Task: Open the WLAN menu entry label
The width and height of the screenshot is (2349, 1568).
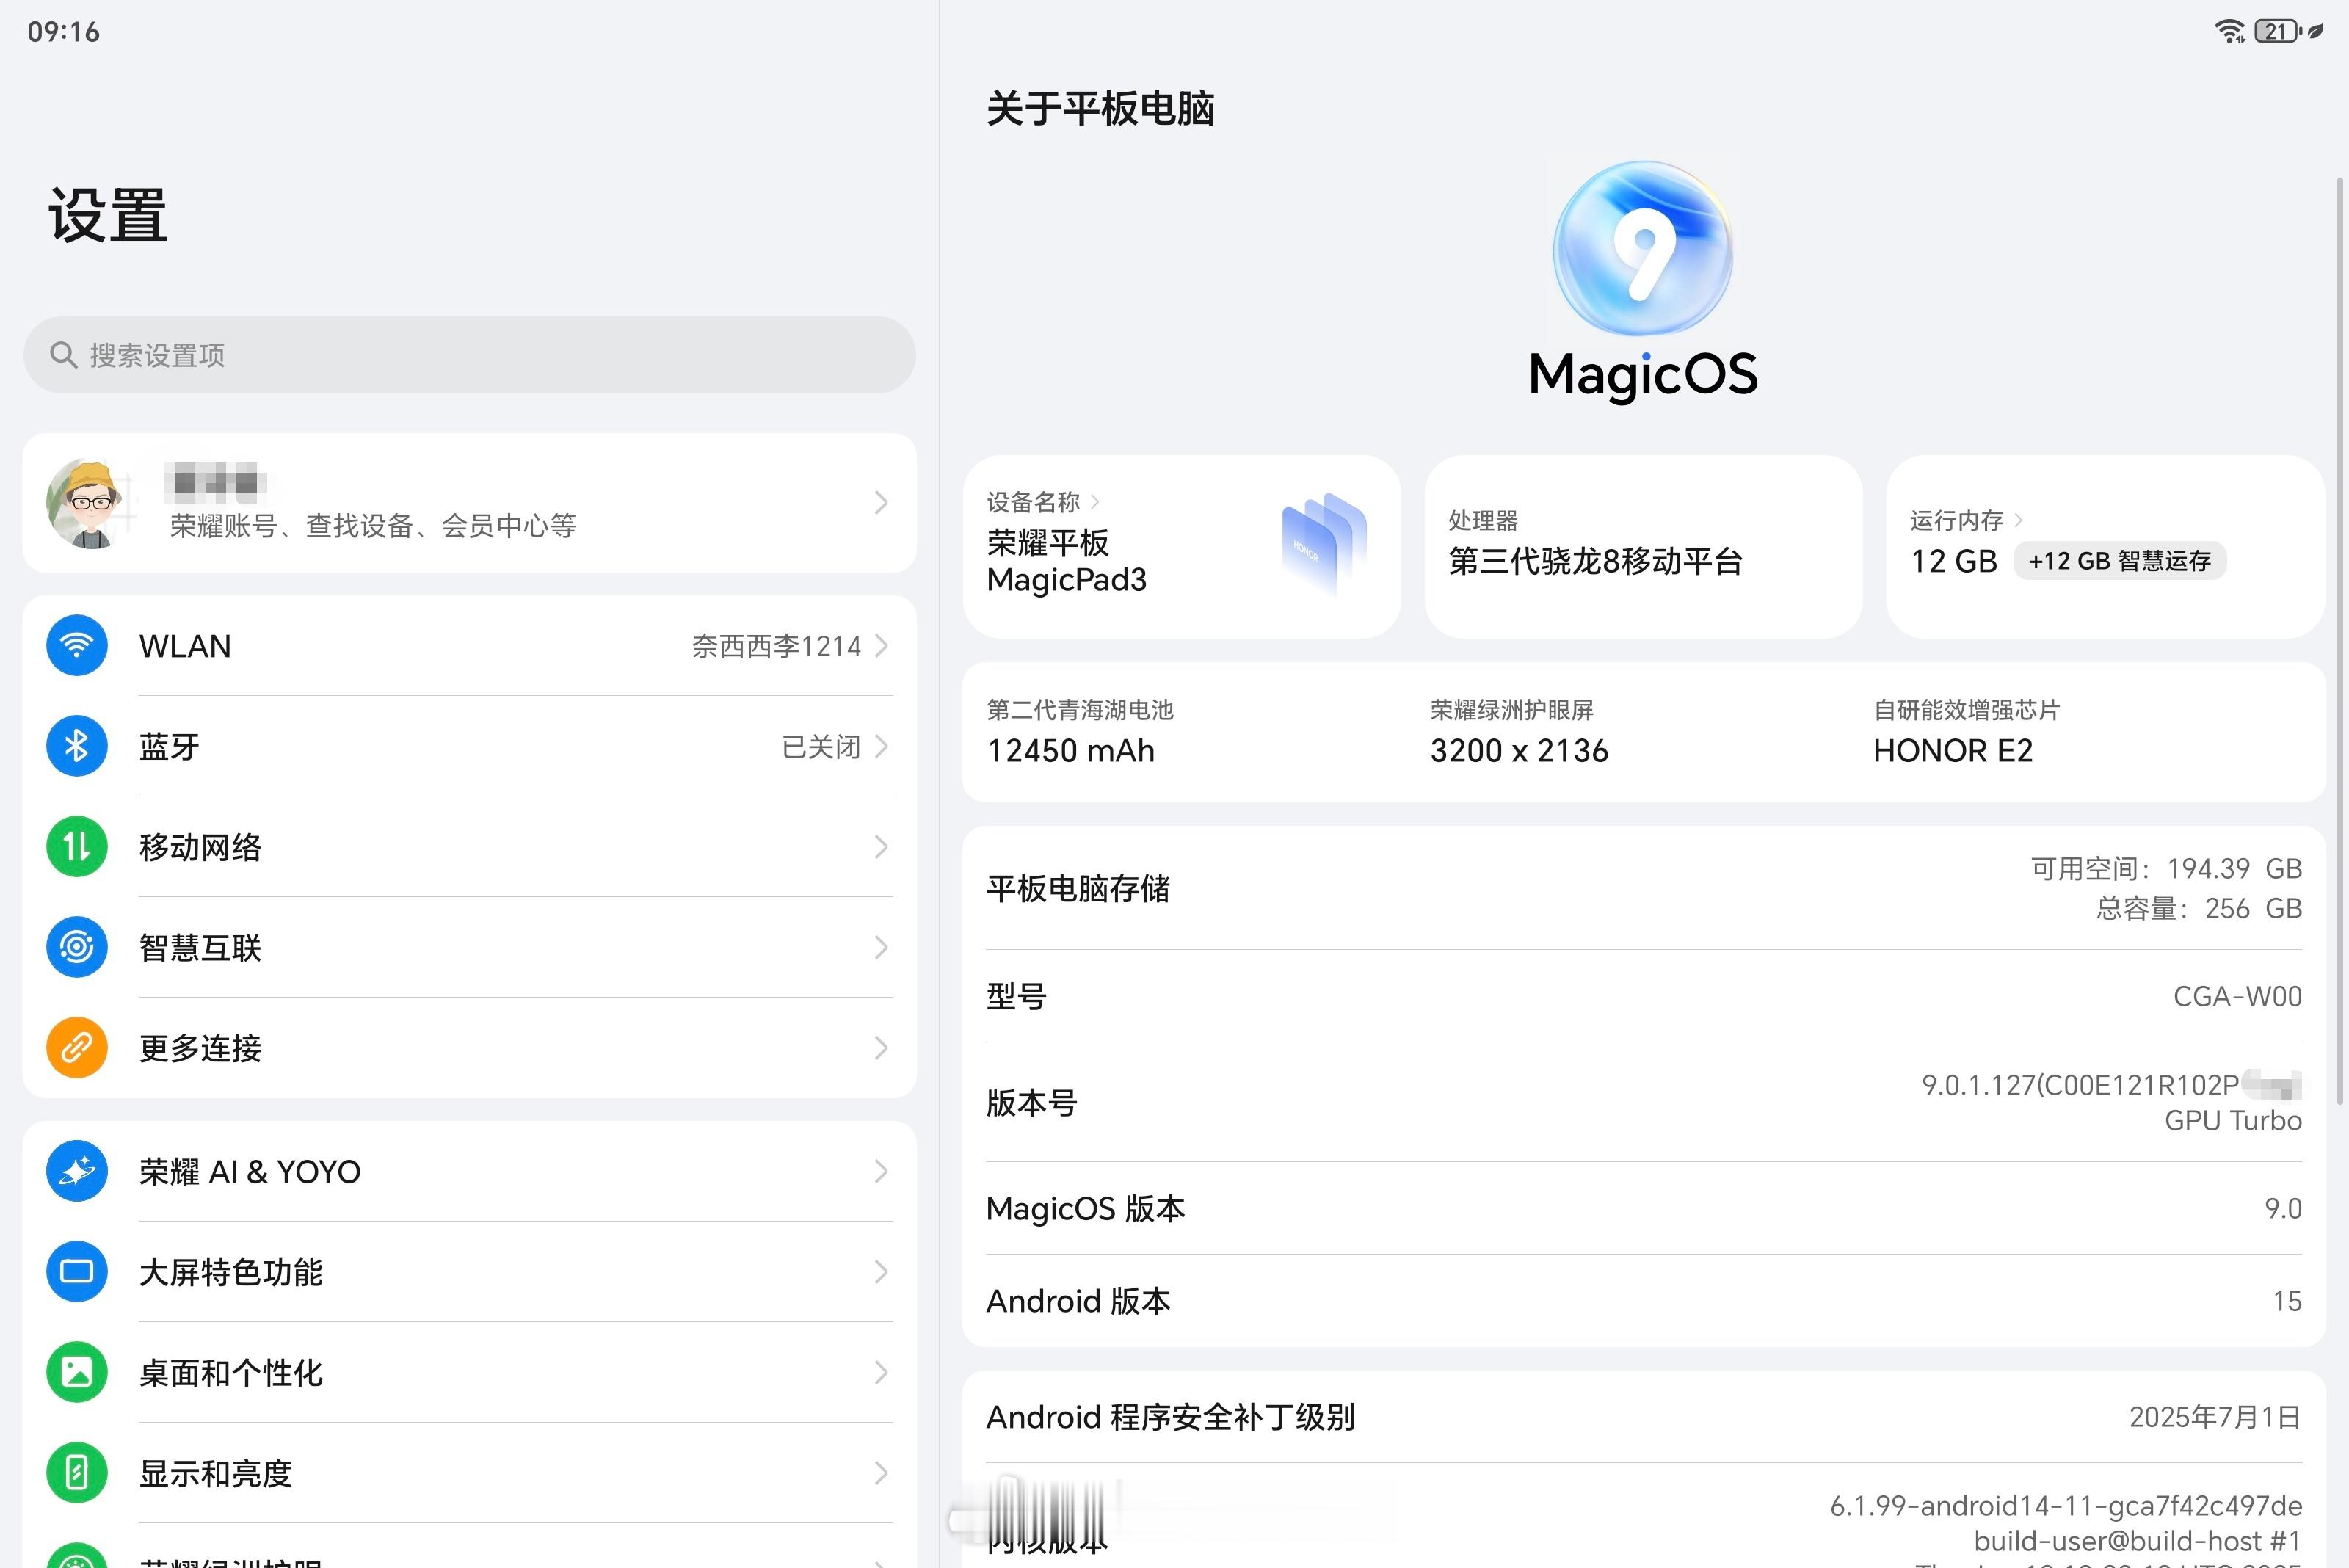Action: click(185, 646)
